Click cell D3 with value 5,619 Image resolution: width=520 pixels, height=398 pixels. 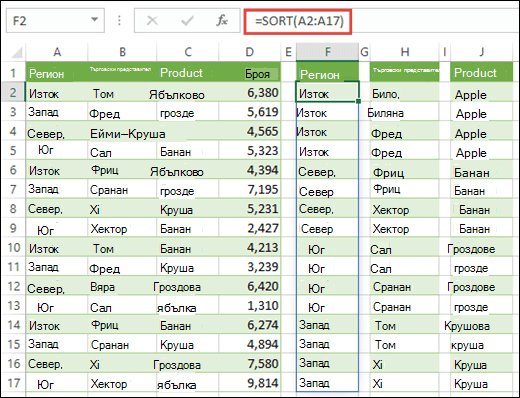249,111
